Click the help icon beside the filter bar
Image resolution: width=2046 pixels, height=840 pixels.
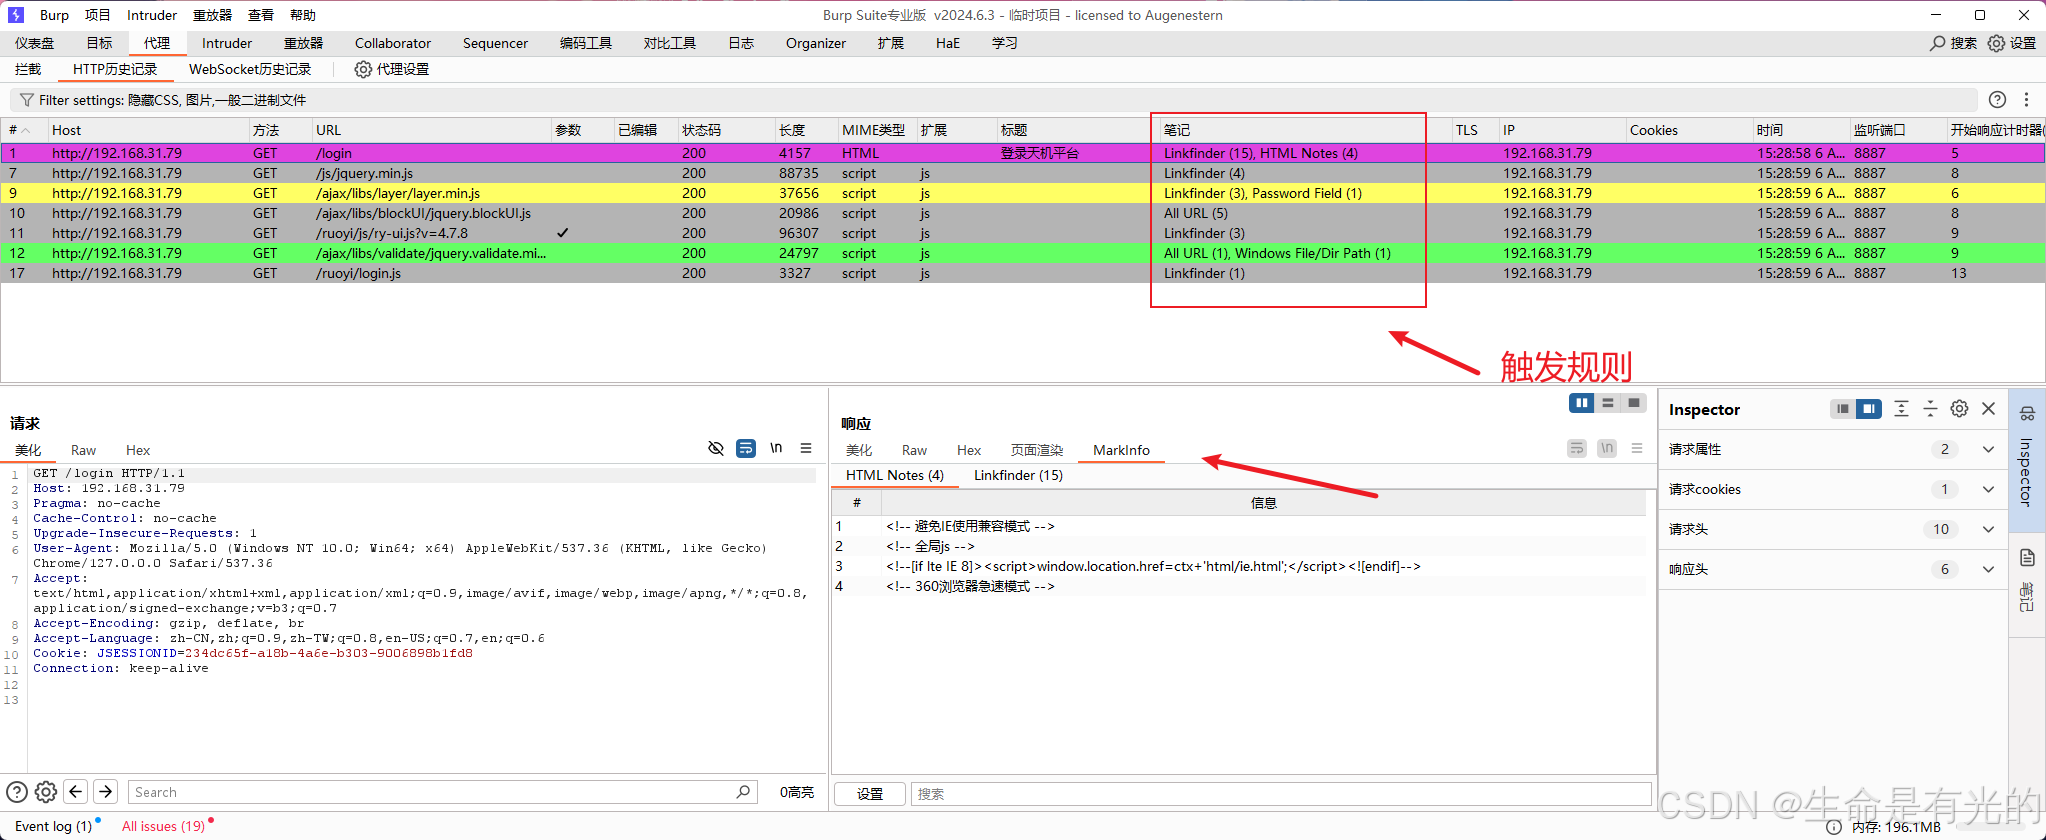coord(1997,99)
